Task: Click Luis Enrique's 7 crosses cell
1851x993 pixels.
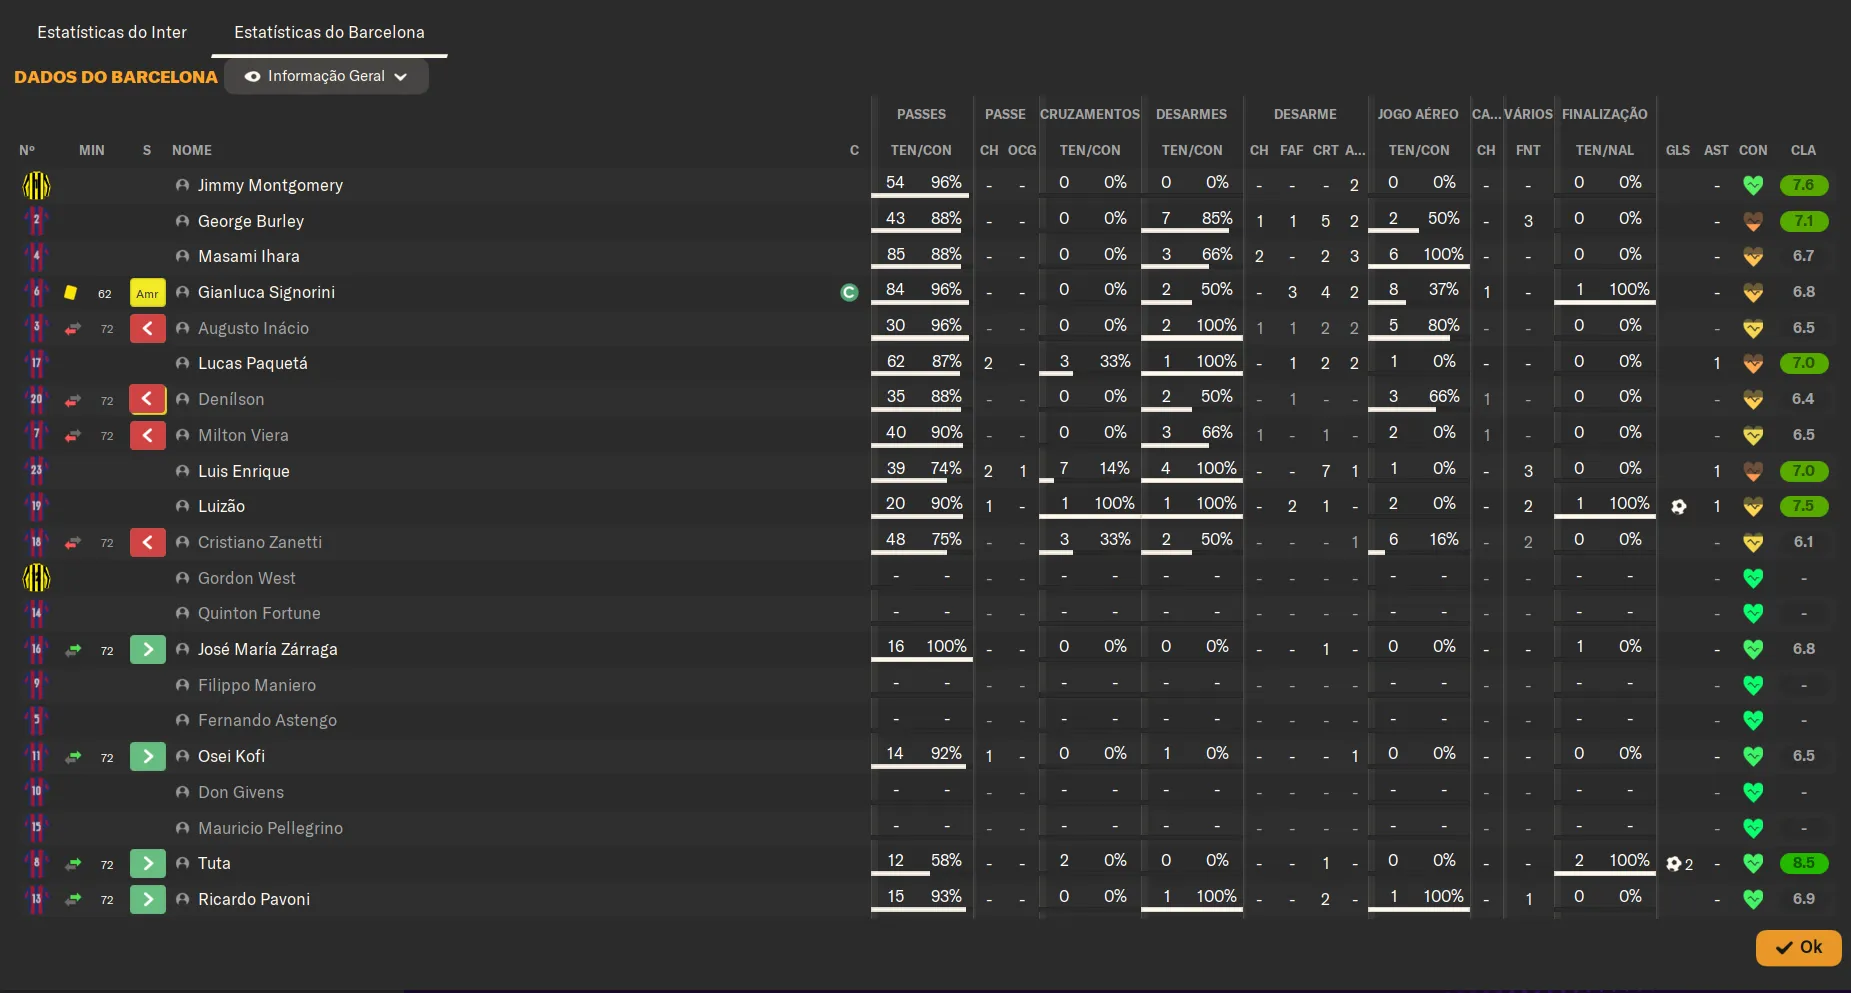Action: pos(1064,469)
